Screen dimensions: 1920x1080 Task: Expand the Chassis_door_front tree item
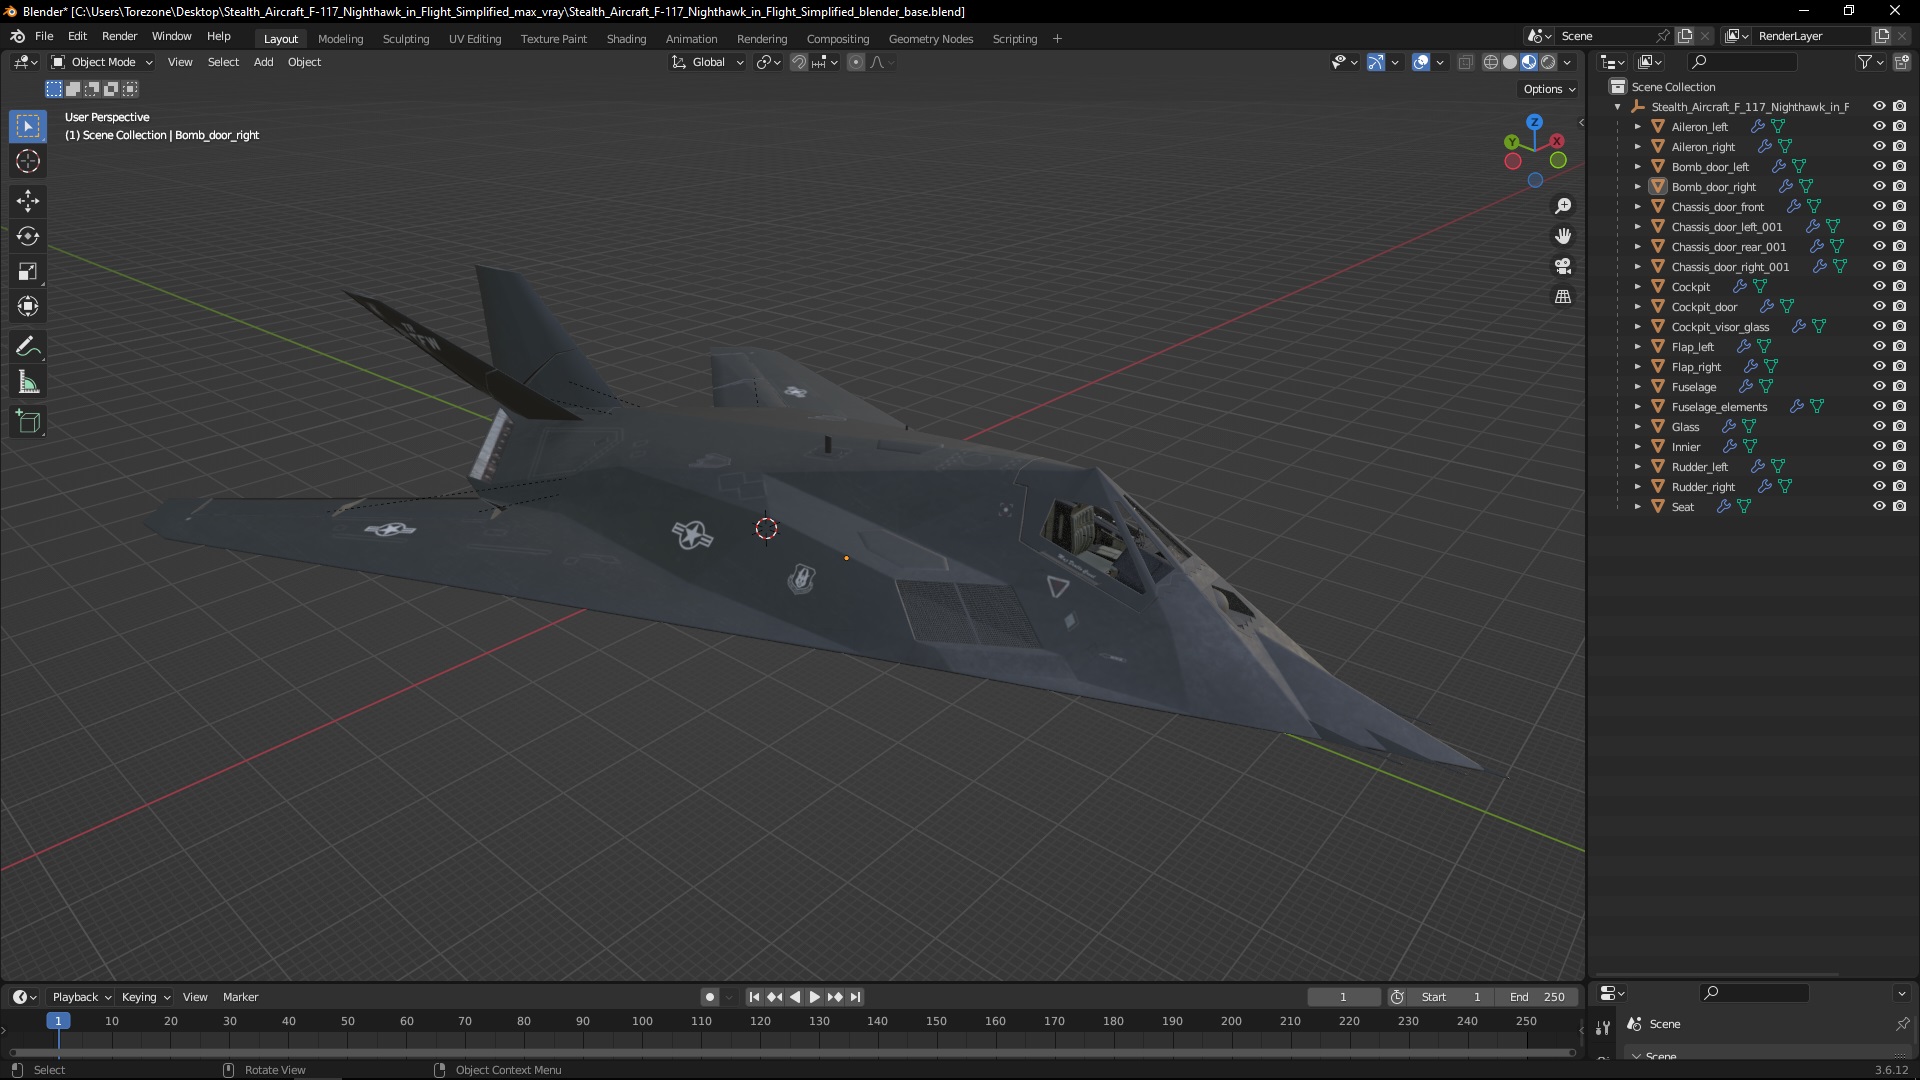pyautogui.click(x=1636, y=206)
